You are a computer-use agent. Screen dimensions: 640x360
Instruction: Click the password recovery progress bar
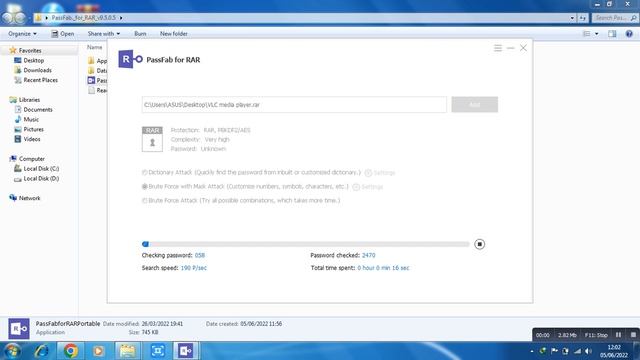click(x=305, y=244)
